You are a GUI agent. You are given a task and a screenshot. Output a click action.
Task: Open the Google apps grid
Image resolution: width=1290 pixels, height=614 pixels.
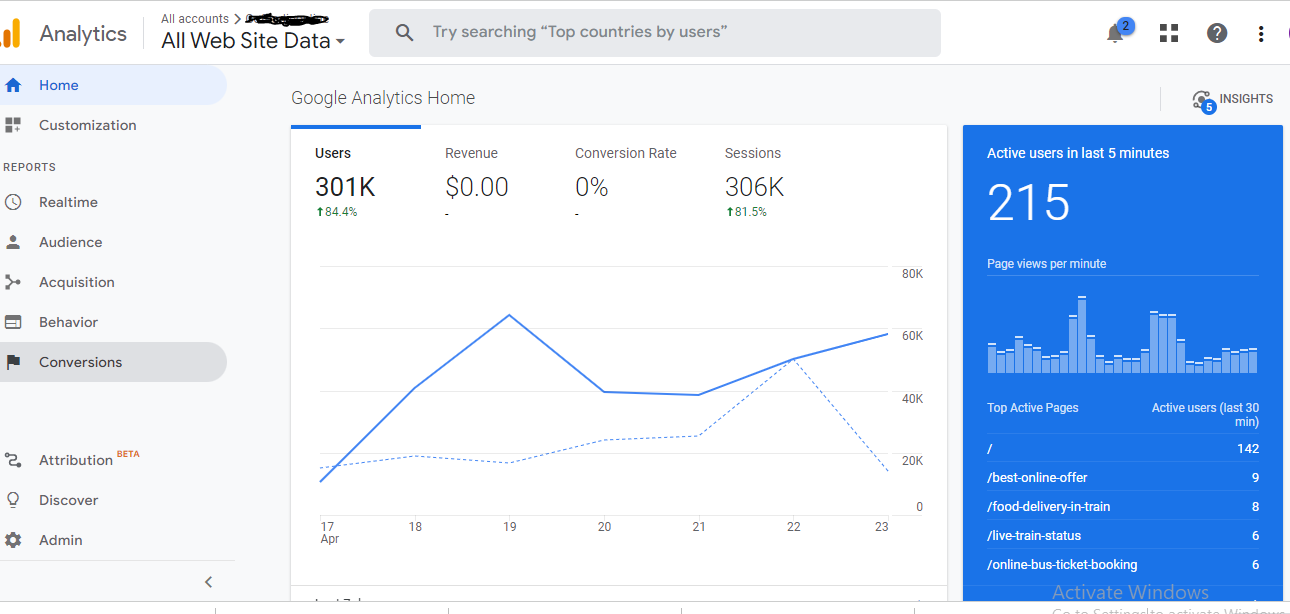click(1168, 33)
